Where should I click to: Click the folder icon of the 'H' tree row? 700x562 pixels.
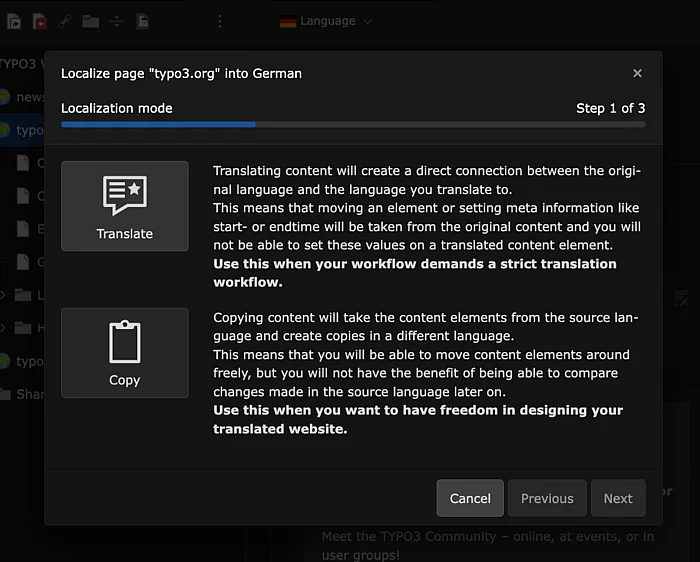(x=23, y=328)
